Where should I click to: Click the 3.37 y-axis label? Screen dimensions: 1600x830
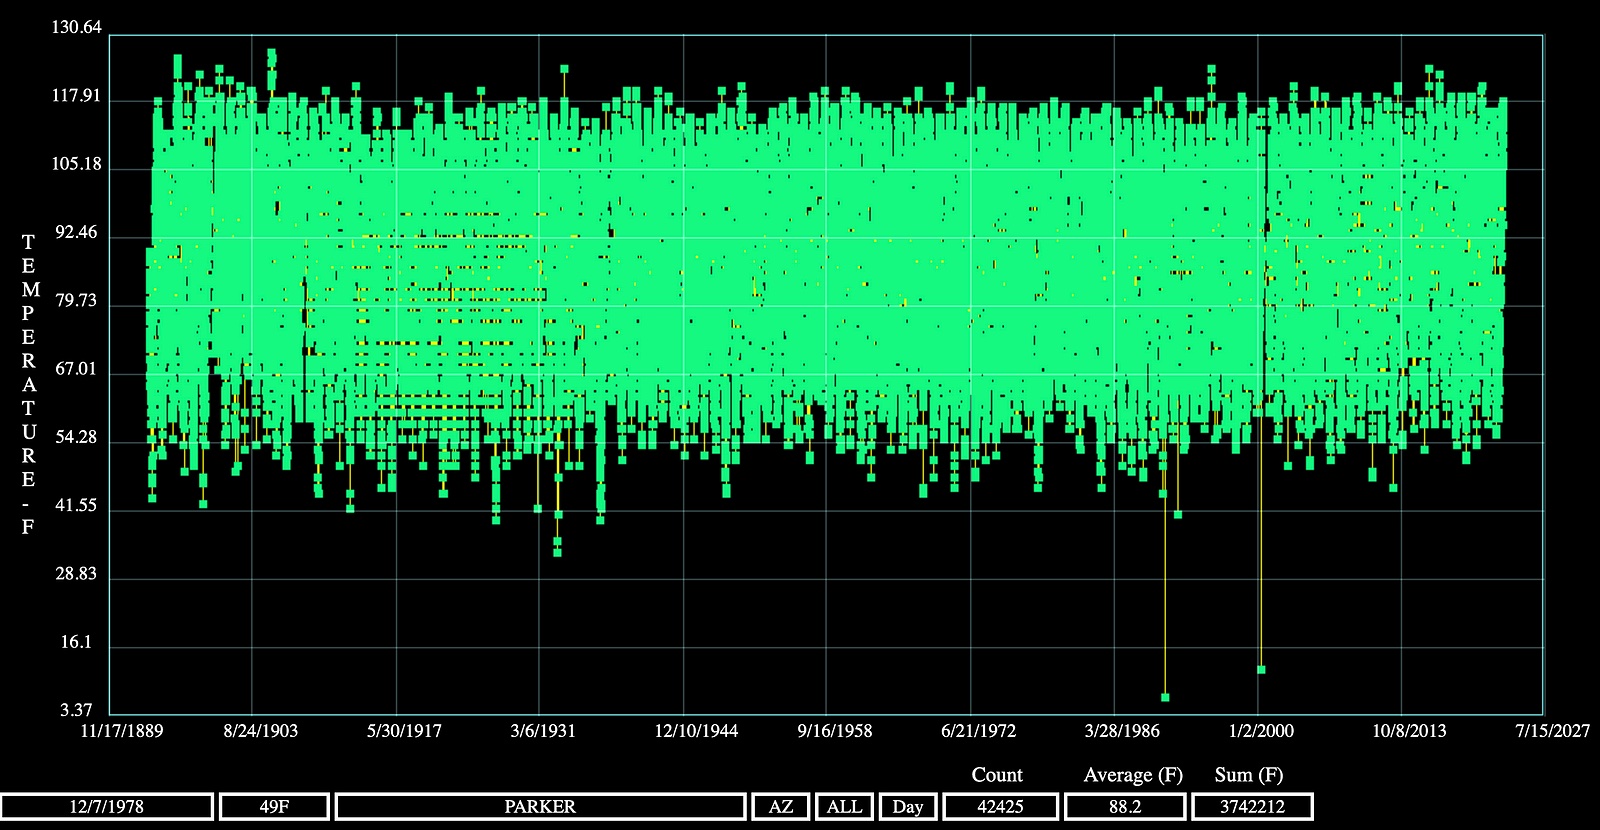click(76, 710)
